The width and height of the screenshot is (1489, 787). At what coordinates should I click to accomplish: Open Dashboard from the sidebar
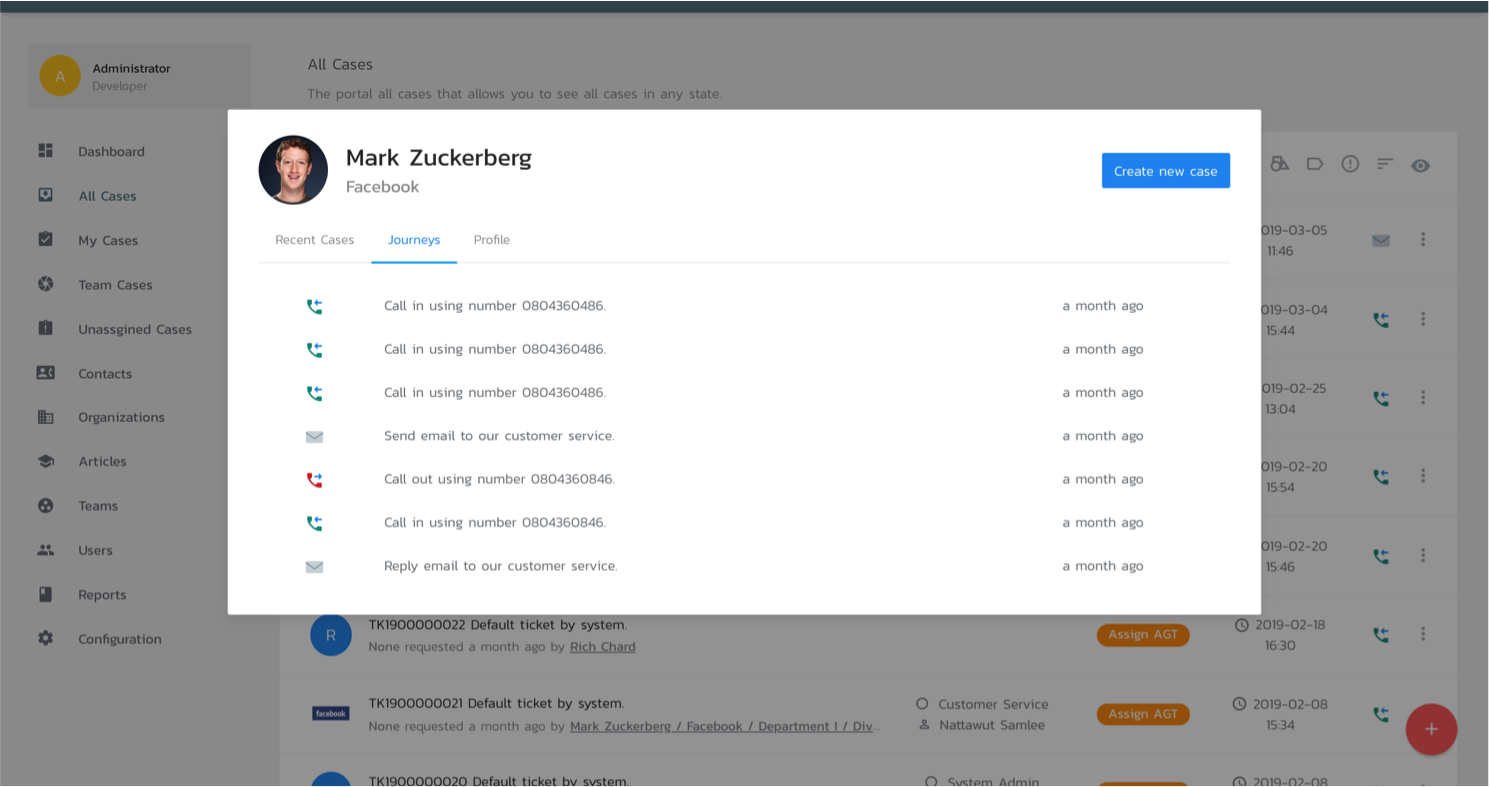111,152
